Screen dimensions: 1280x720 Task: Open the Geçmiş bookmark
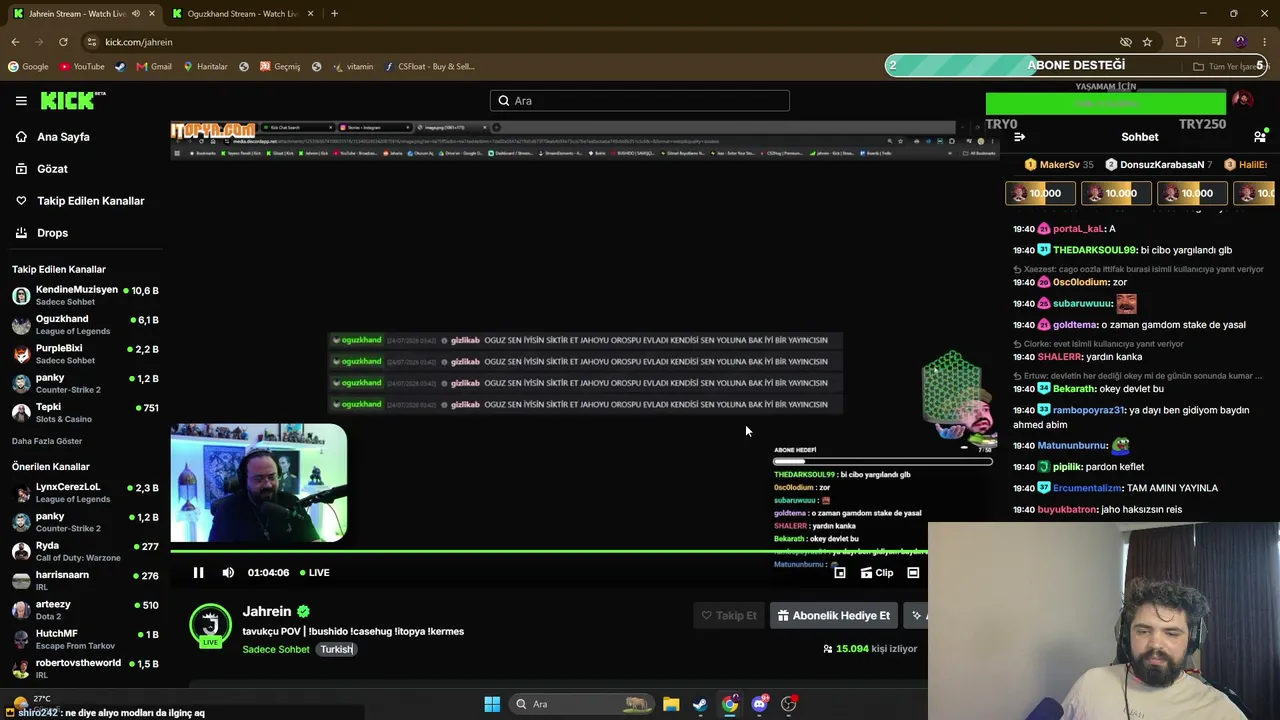pos(280,67)
